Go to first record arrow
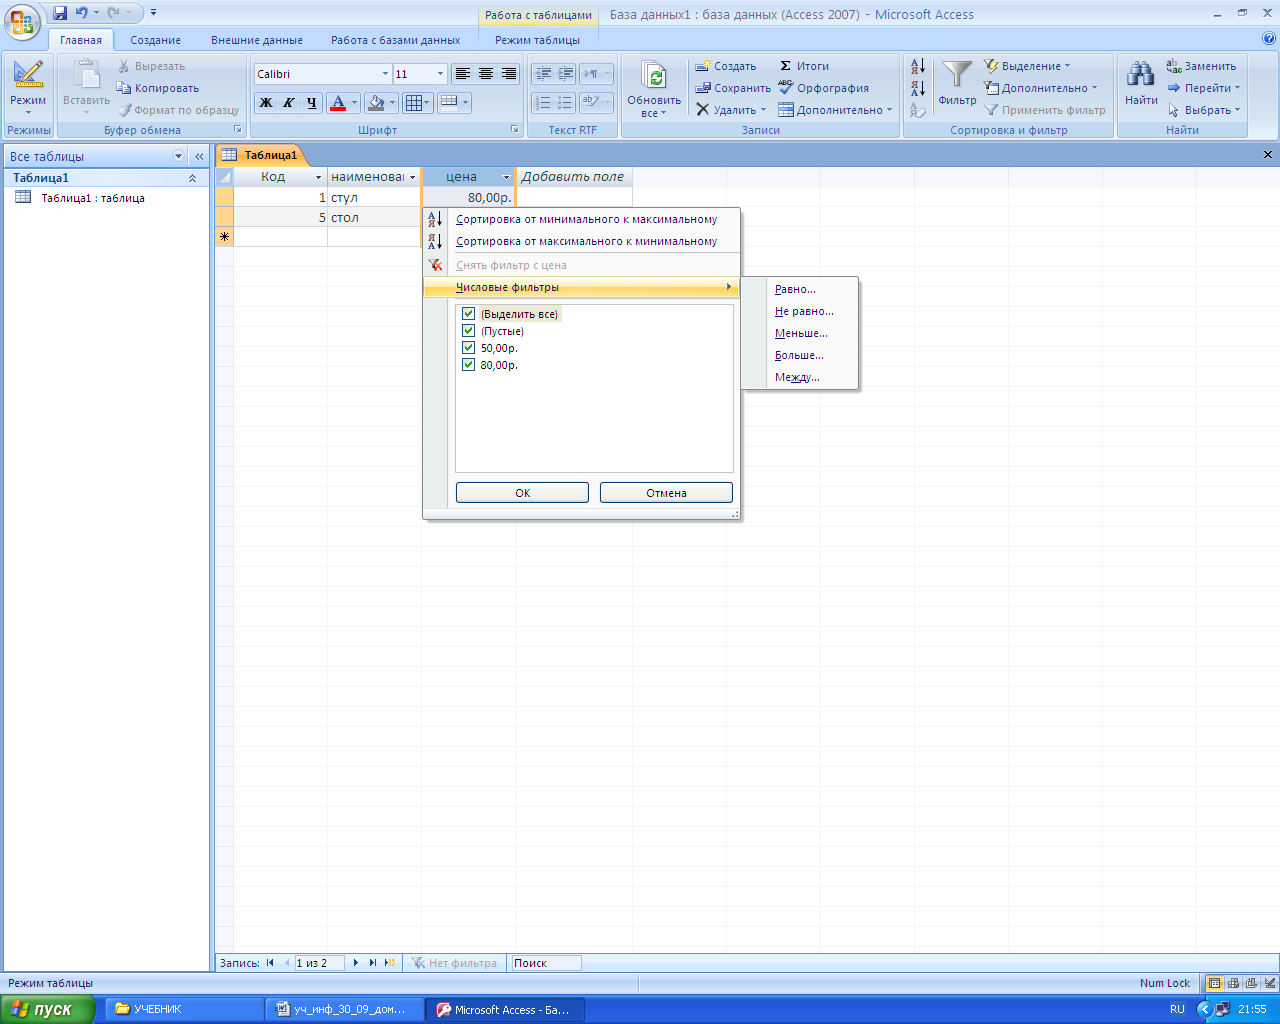The height and width of the screenshot is (1024, 1280). (x=270, y=963)
